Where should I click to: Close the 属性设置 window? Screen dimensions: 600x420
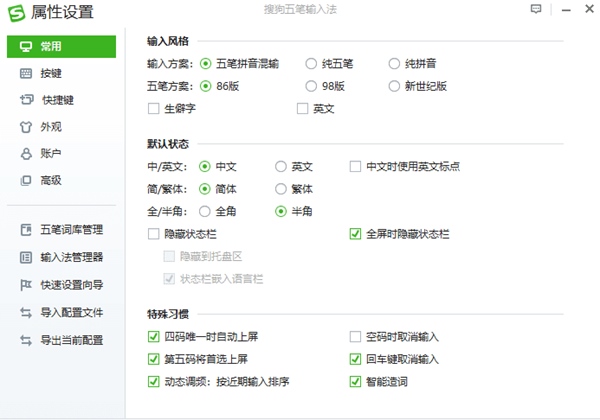pyautogui.click(x=589, y=9)
